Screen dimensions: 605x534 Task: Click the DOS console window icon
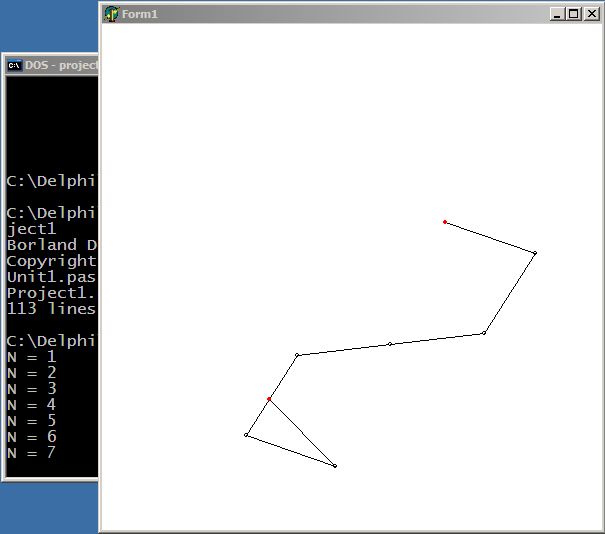(15, 65)
